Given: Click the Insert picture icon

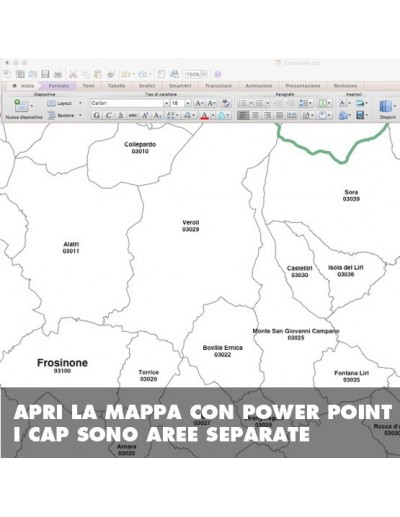Looking at the screenshot, I should [x=360, y=103].
